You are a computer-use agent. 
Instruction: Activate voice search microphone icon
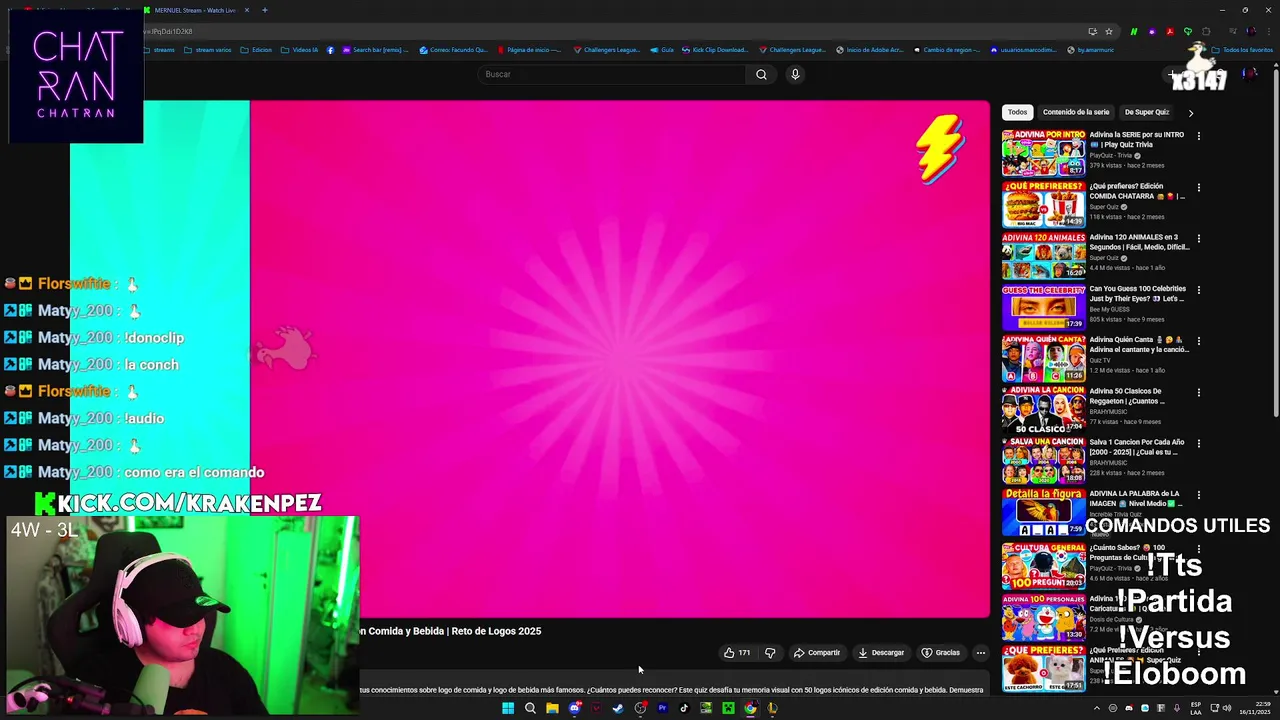pos(795,74)
